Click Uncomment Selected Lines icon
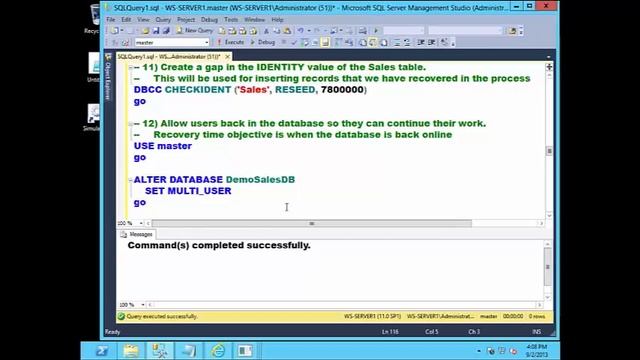 click(407, 42)
